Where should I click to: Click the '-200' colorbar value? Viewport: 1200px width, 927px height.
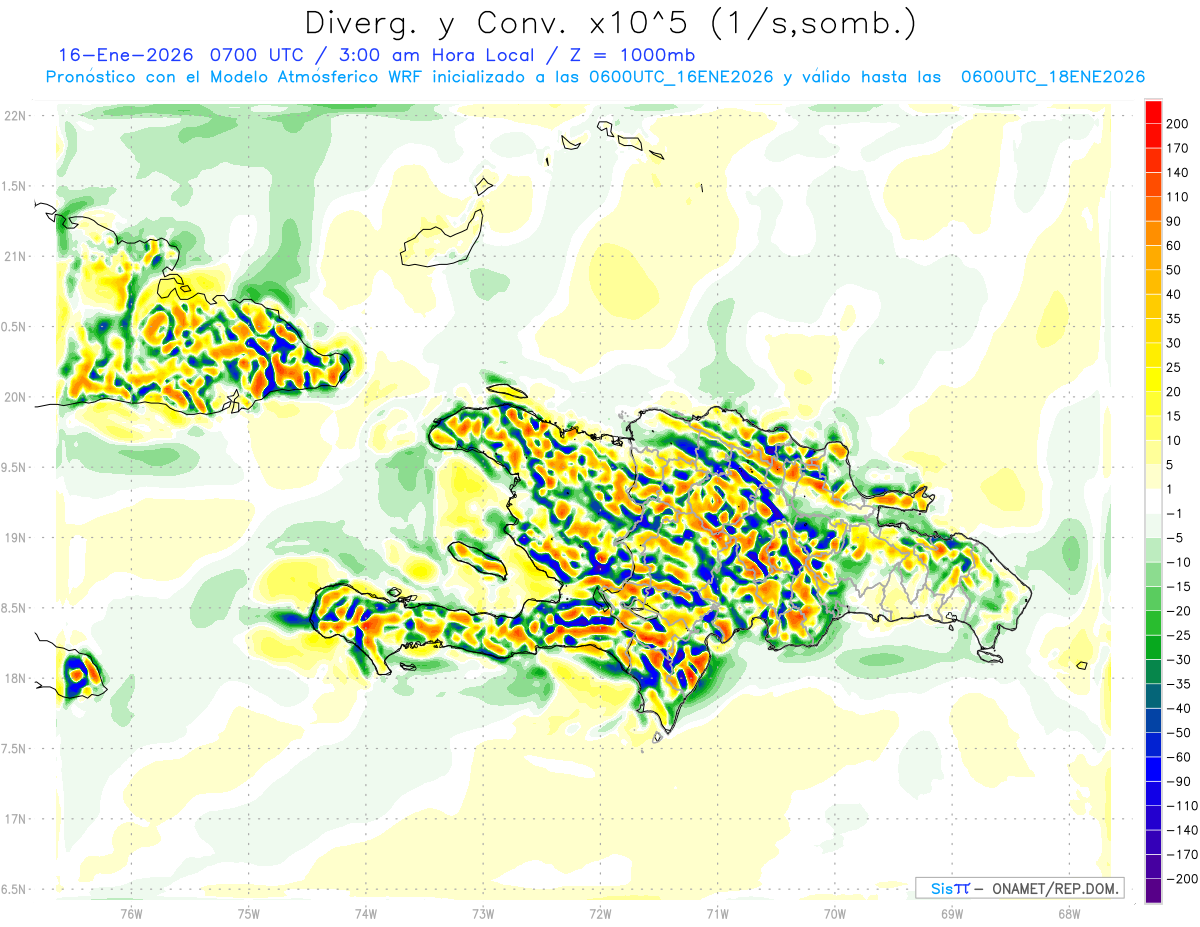(x=1183, y=879)
